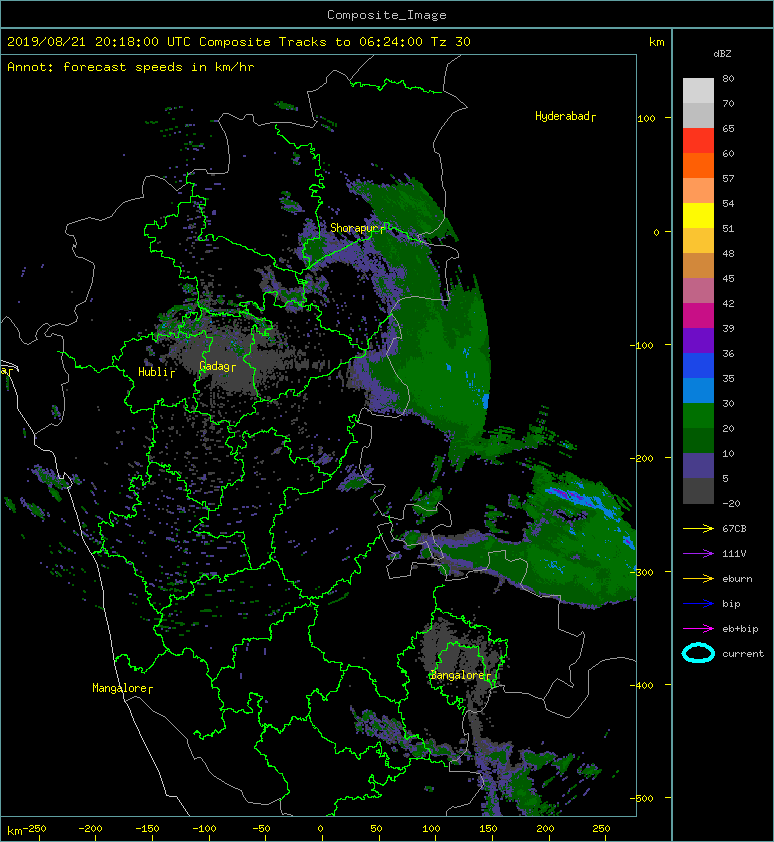This screenshot has height=842, width=774.
Task: Select the red 65–60 dBZ swatch
Action: [x=698, y=141]
